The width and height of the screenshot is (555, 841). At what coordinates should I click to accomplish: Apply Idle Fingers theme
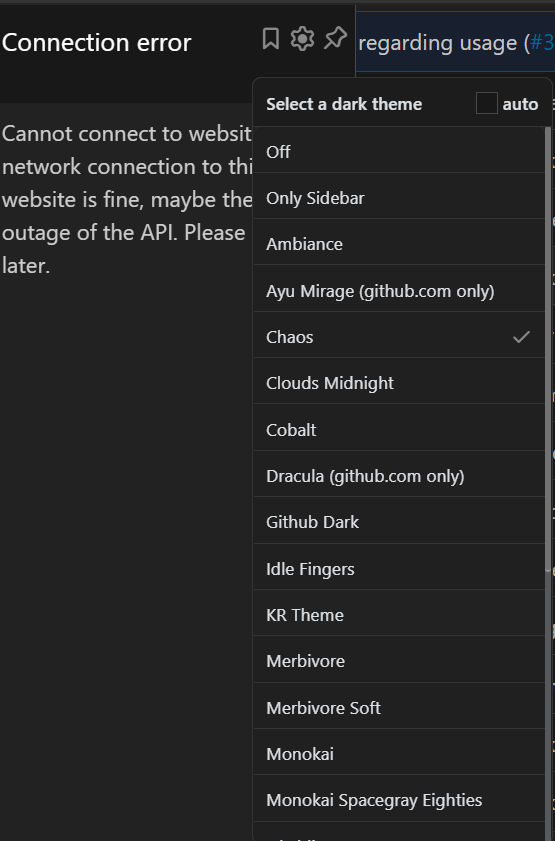tap(399, 569)
